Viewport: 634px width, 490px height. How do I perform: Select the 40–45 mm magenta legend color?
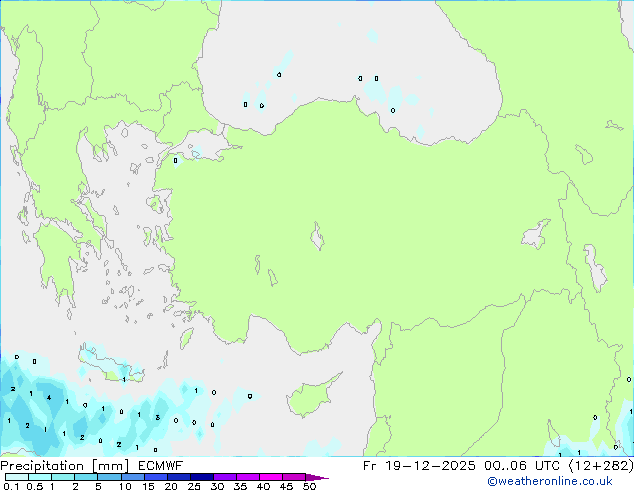[x=271, y=477]
